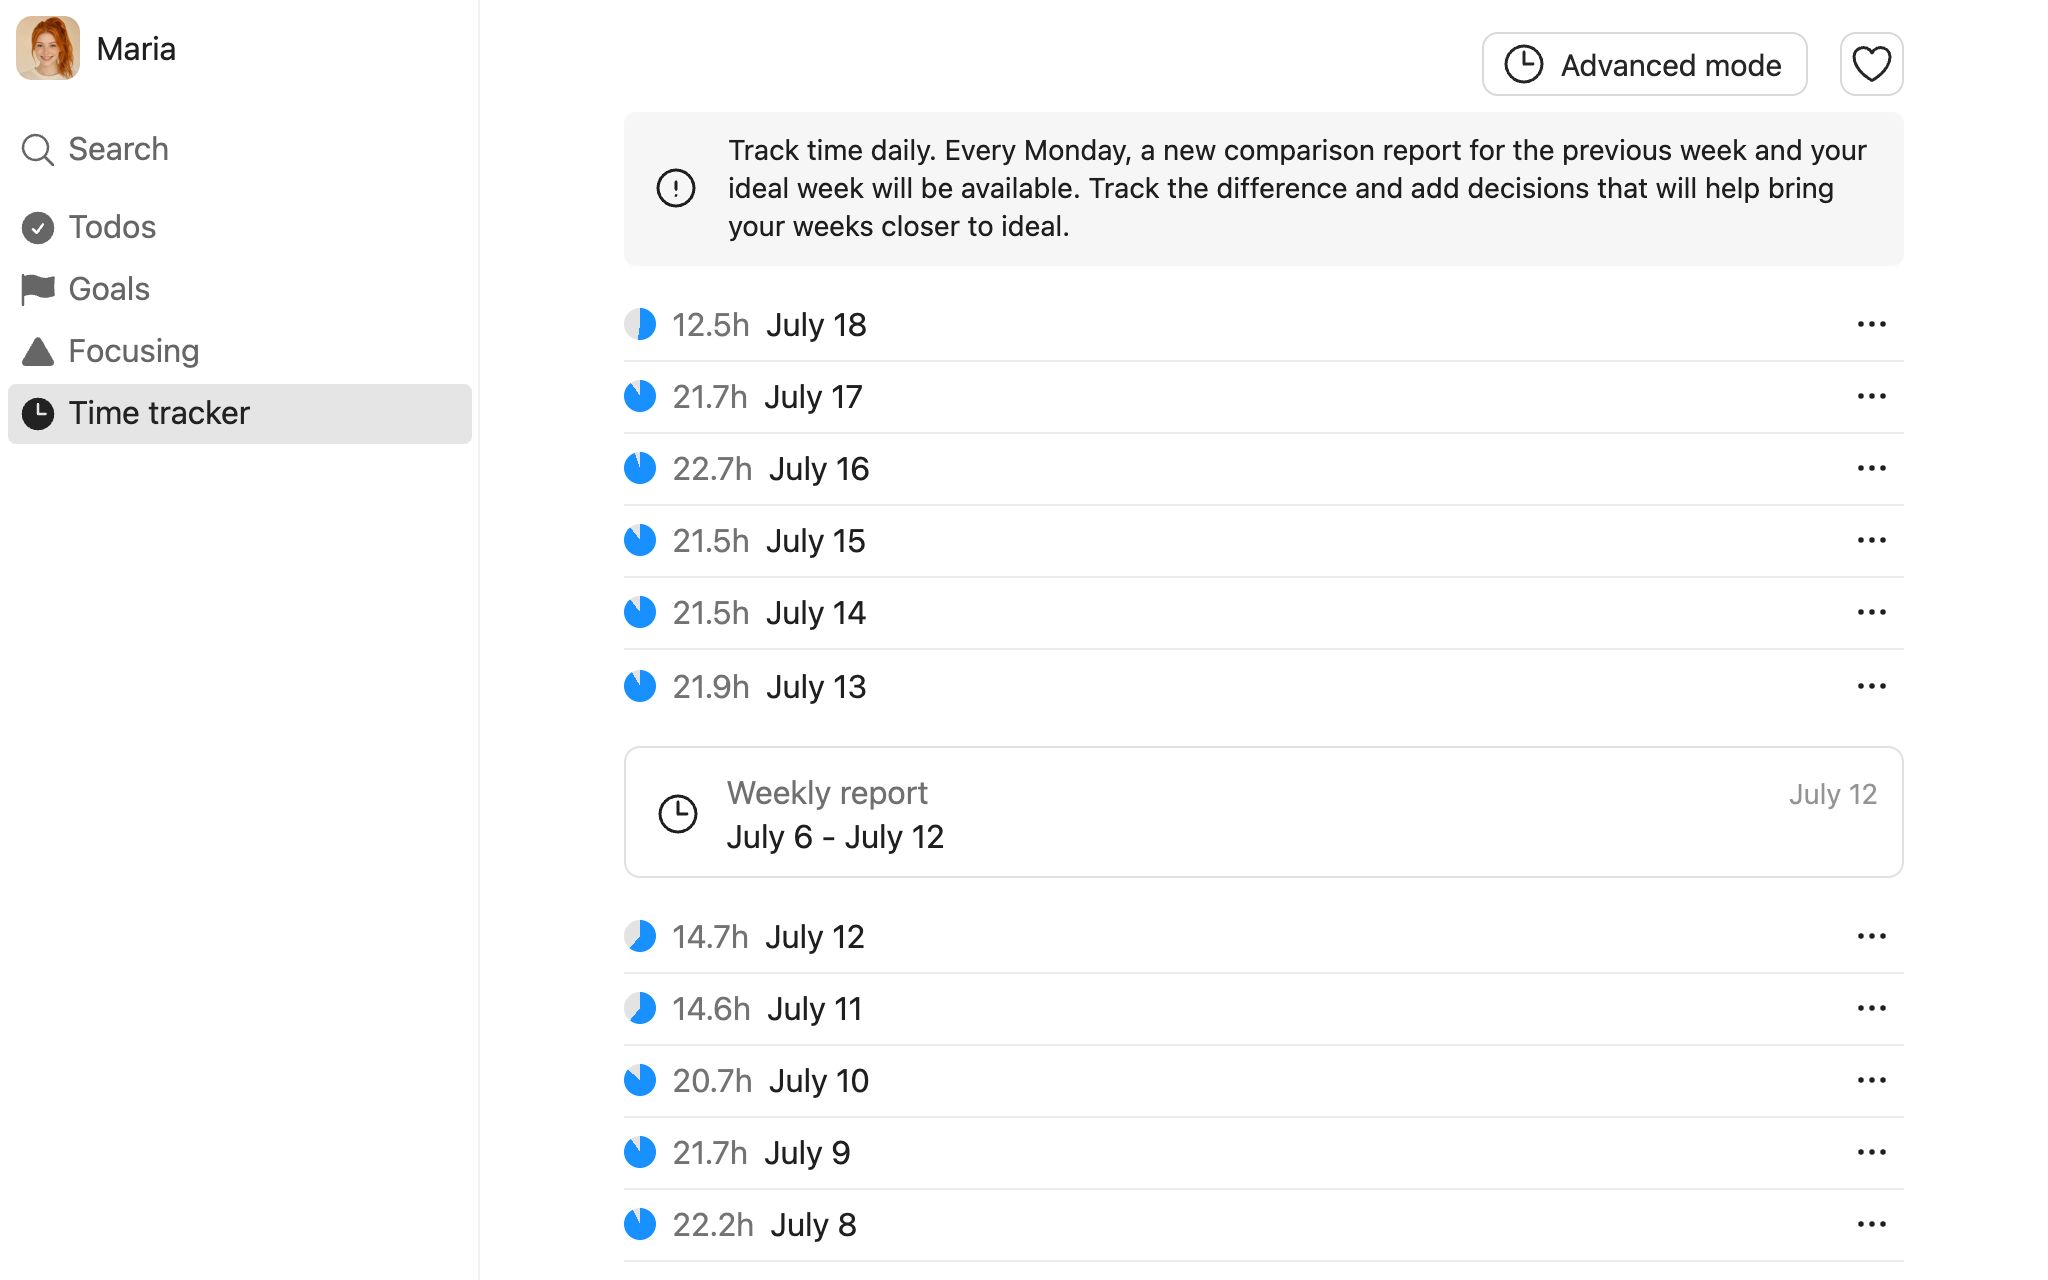Image resolution: width=2048 pixels, height=1280 pixels.
Task: Click the July 14 pie progress icon
Action: point(640,612)
